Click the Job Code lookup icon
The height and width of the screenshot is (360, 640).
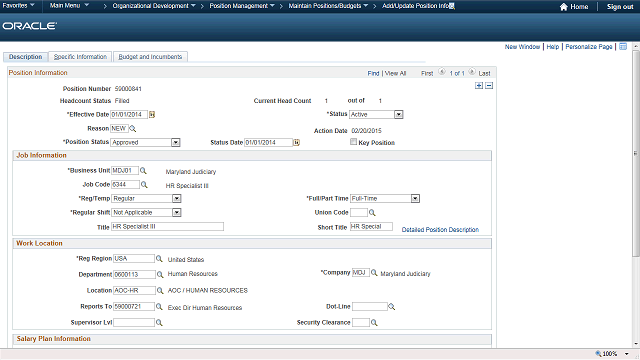[144, 185]
